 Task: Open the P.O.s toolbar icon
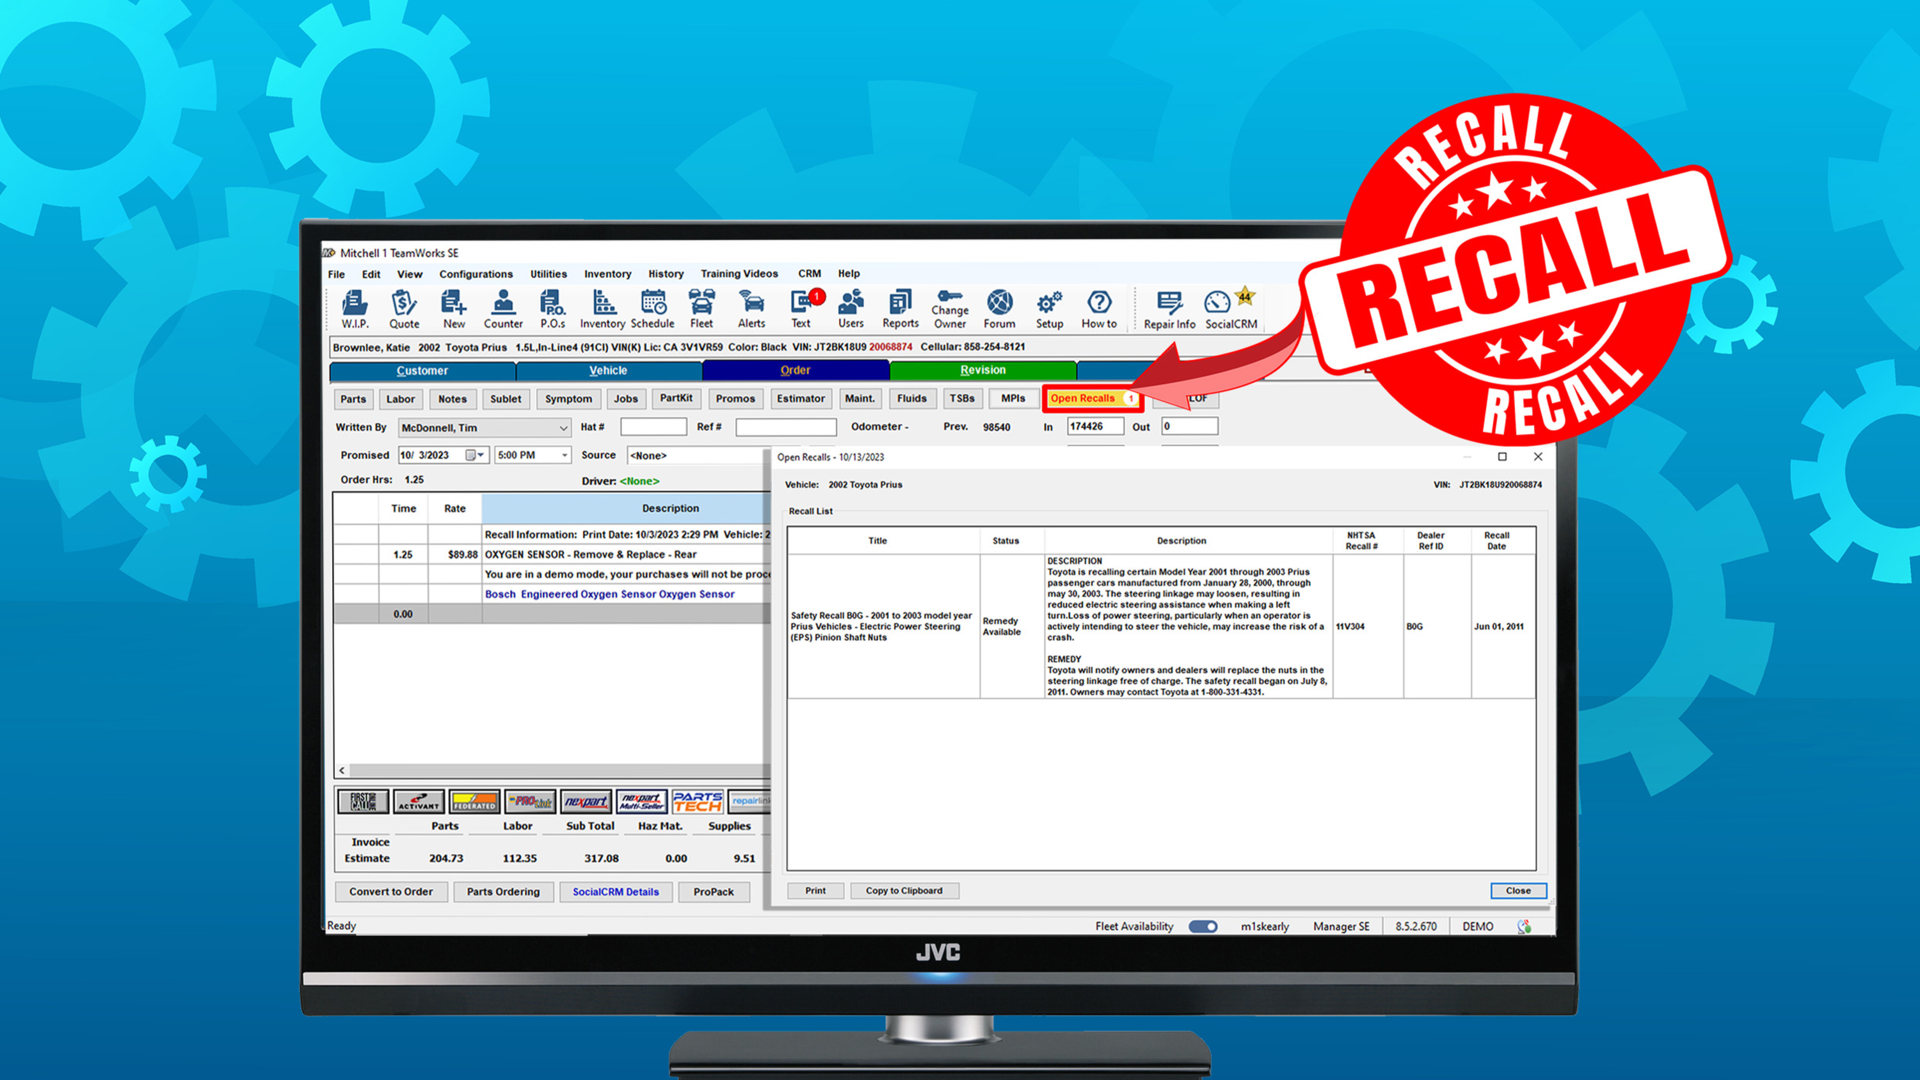click(x=552, y=309)
